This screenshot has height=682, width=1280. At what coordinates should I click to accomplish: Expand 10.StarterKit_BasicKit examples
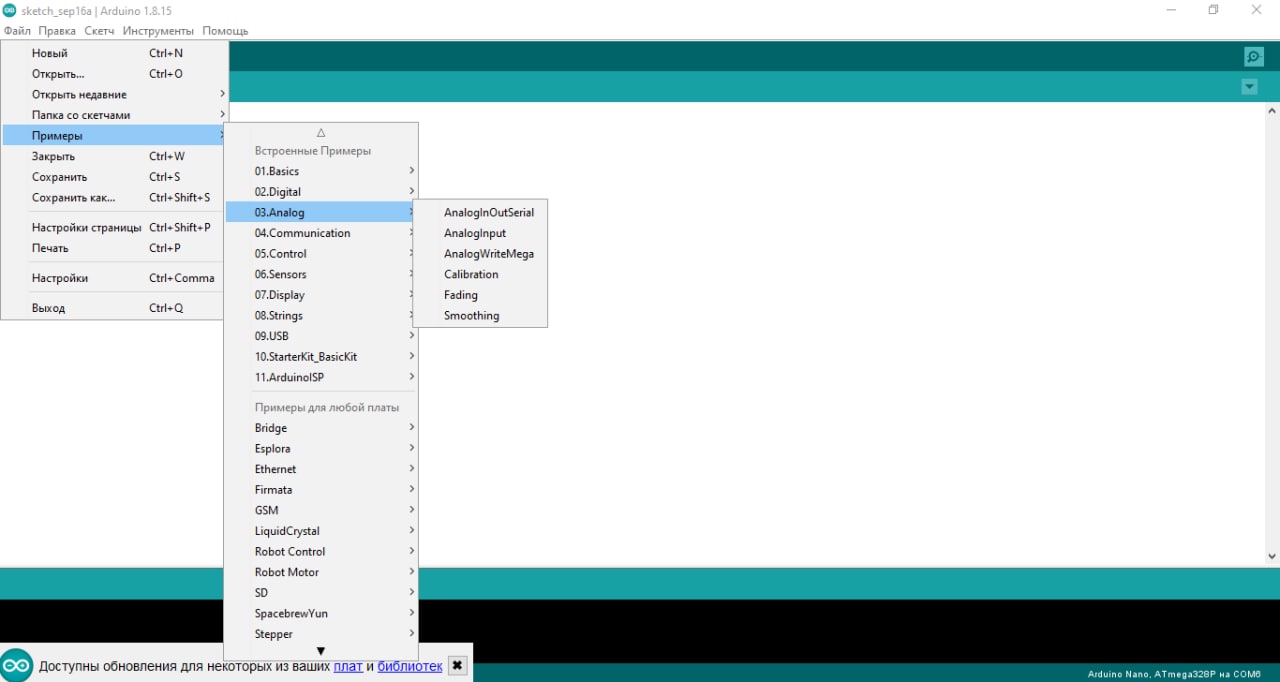(321, 356)
